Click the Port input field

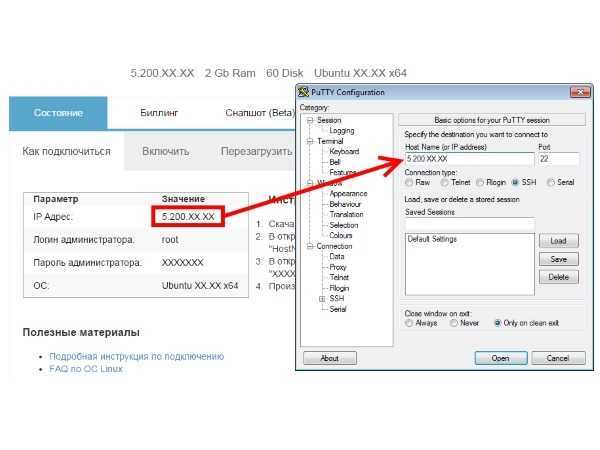click(559, 159)
